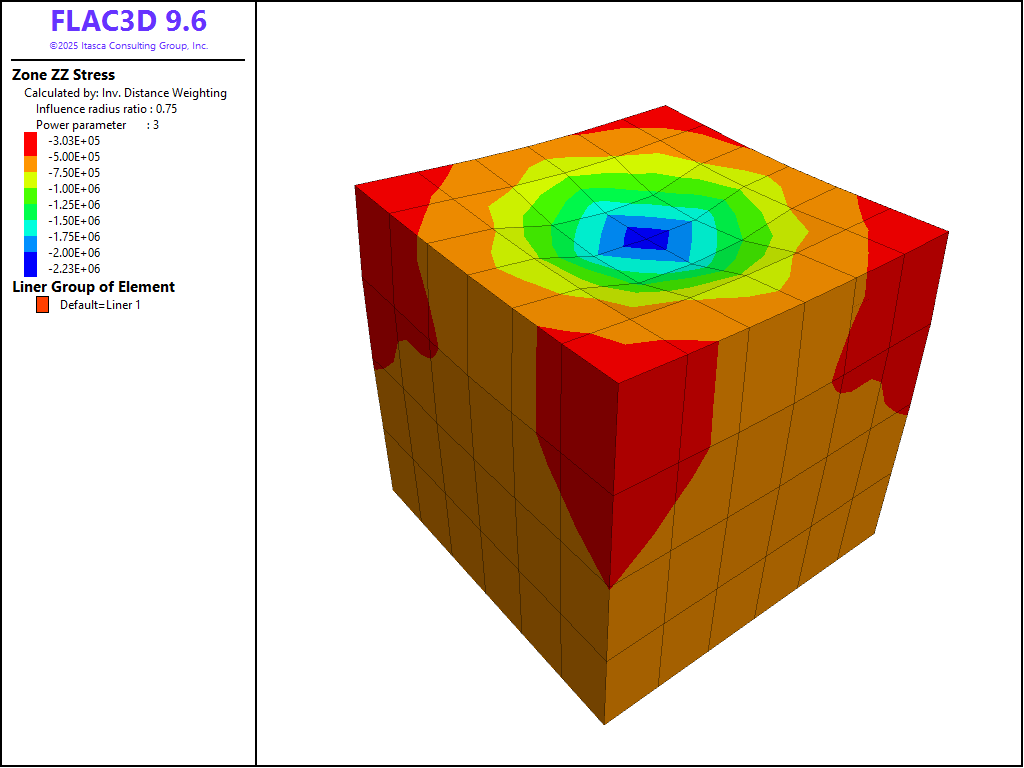Screen dimensions: 1024x768
Task: Click the bottom front corner of the cube
Action: point(604,718)
